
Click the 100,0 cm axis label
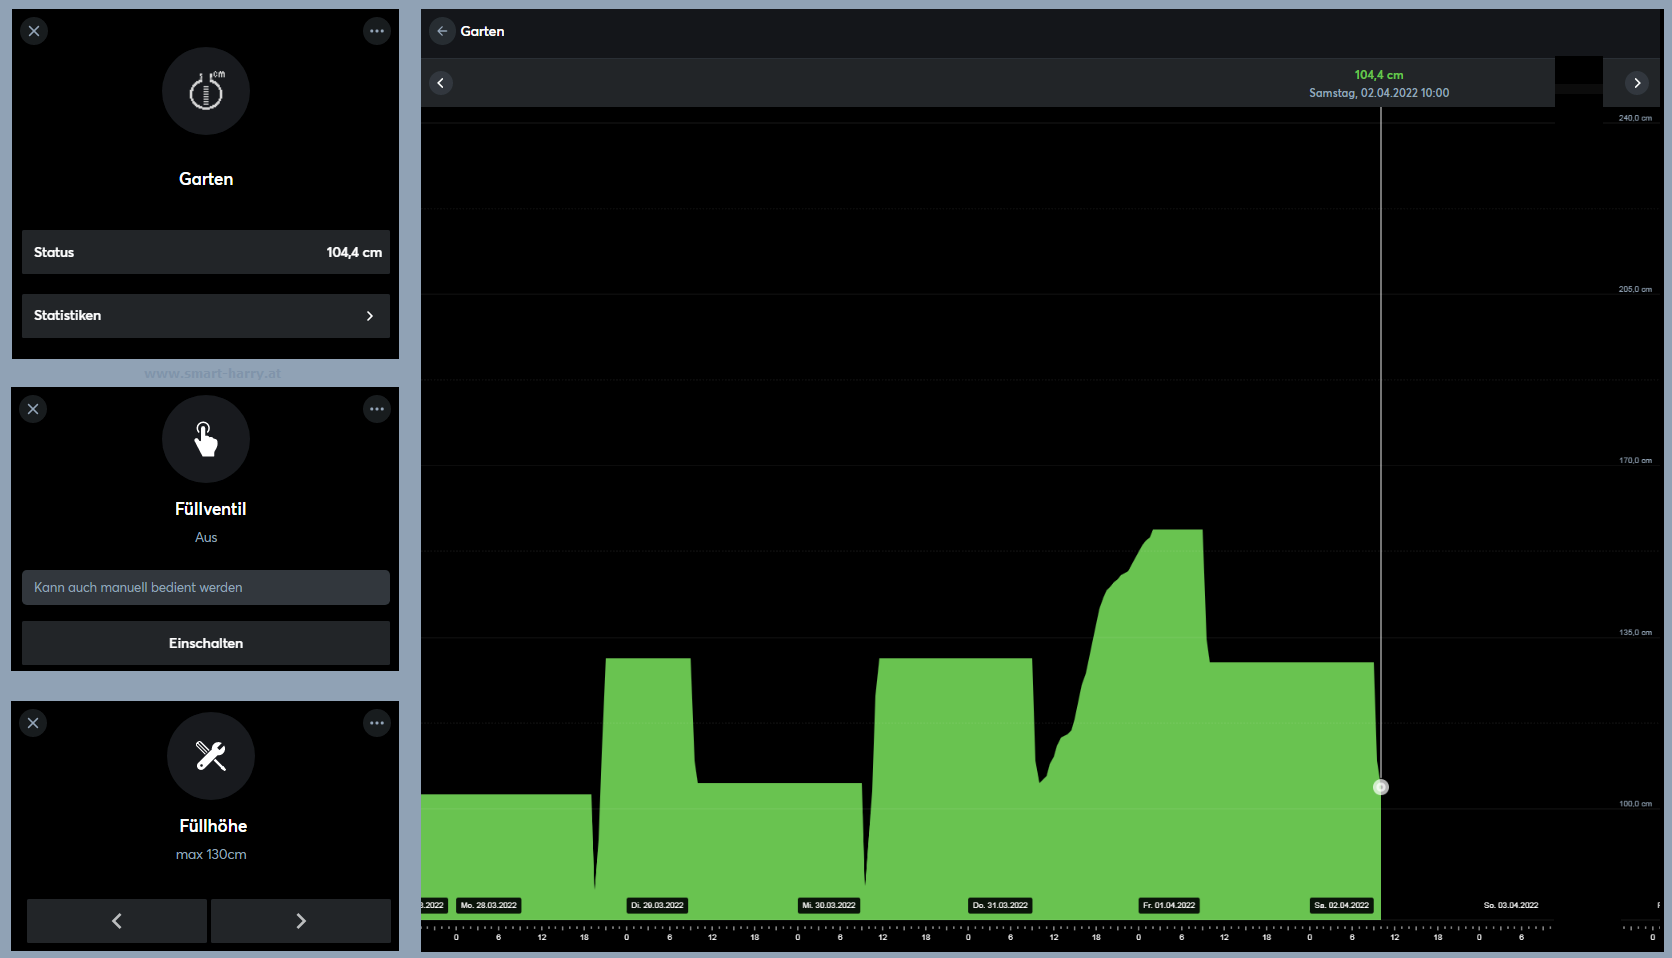pos(1635,804)
